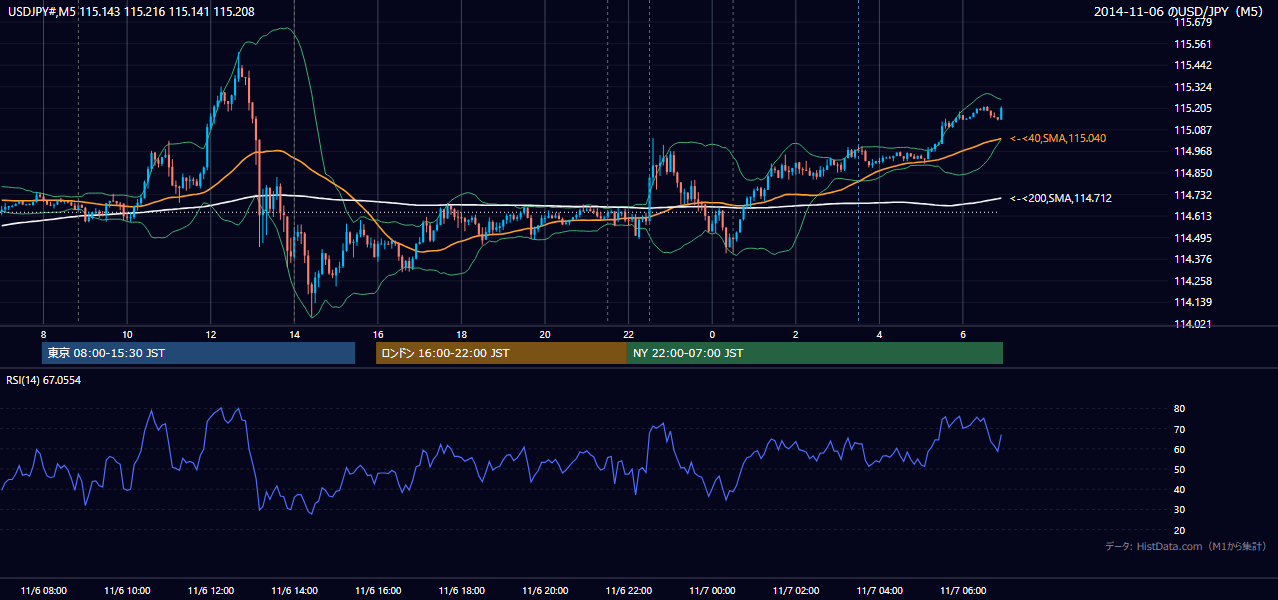
Task: Click the 11/7 04:00 date label
Action: (x=879, y=590)
